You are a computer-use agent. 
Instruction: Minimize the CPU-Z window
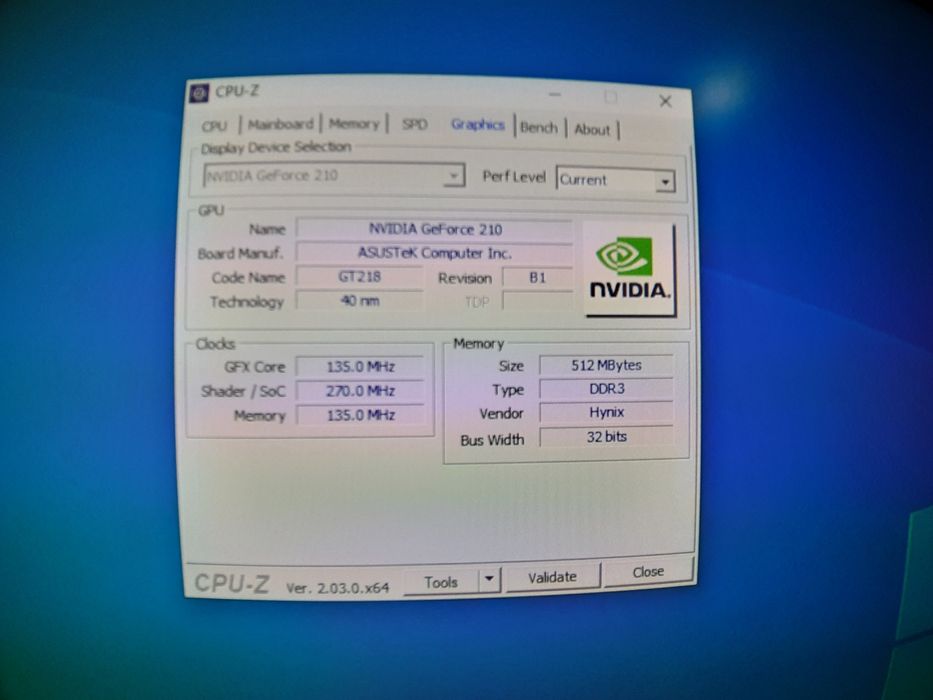coord(555,95)
